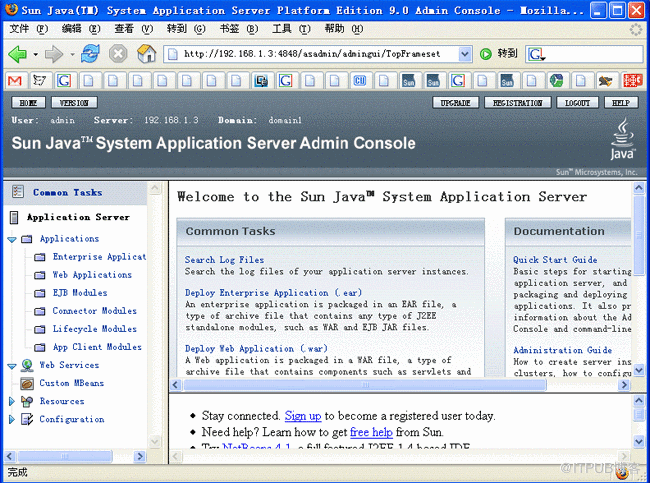The height and width of the screenshot is (483, 650).
Task: Open the Administration Guide link
Action: (x=563, y=350)
